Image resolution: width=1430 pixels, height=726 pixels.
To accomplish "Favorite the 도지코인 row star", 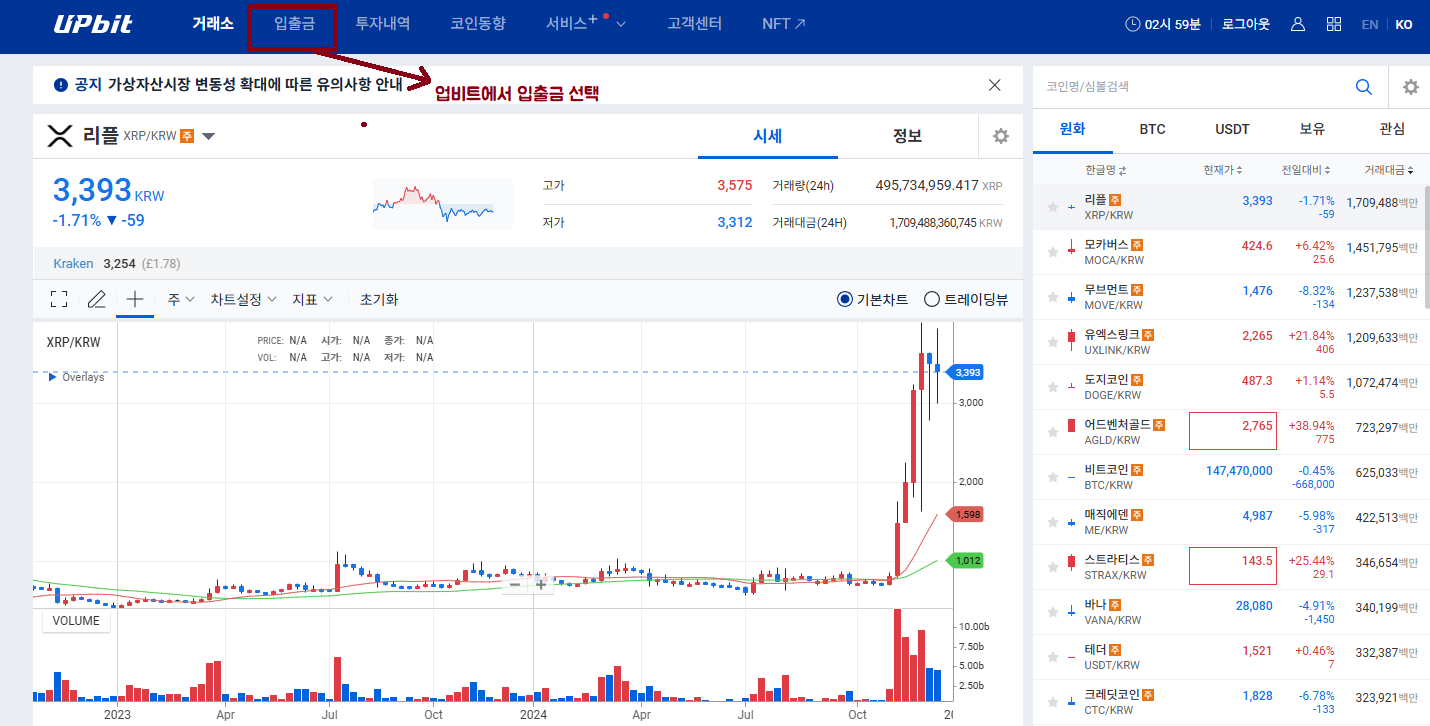I will pos(1052,387).
